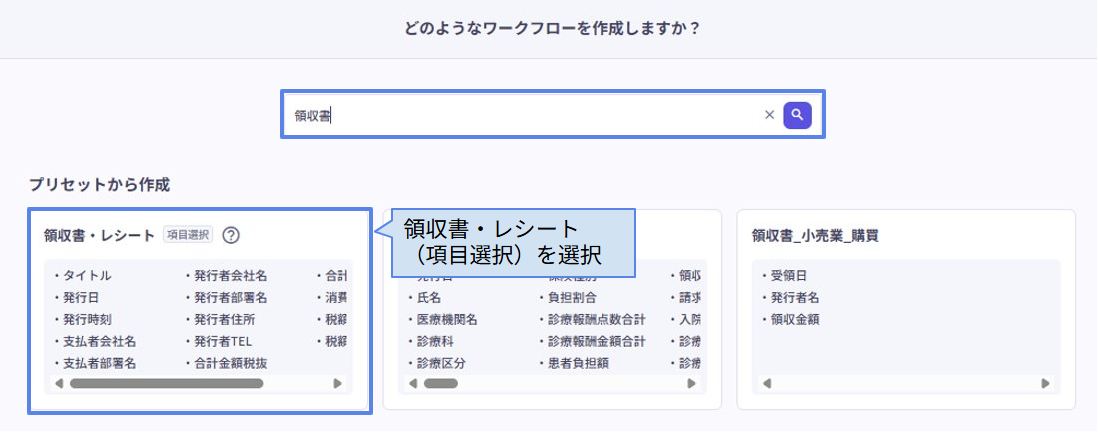Focus the search field containing 領収書
The image size is (1098, 434).
click(520, 115)
